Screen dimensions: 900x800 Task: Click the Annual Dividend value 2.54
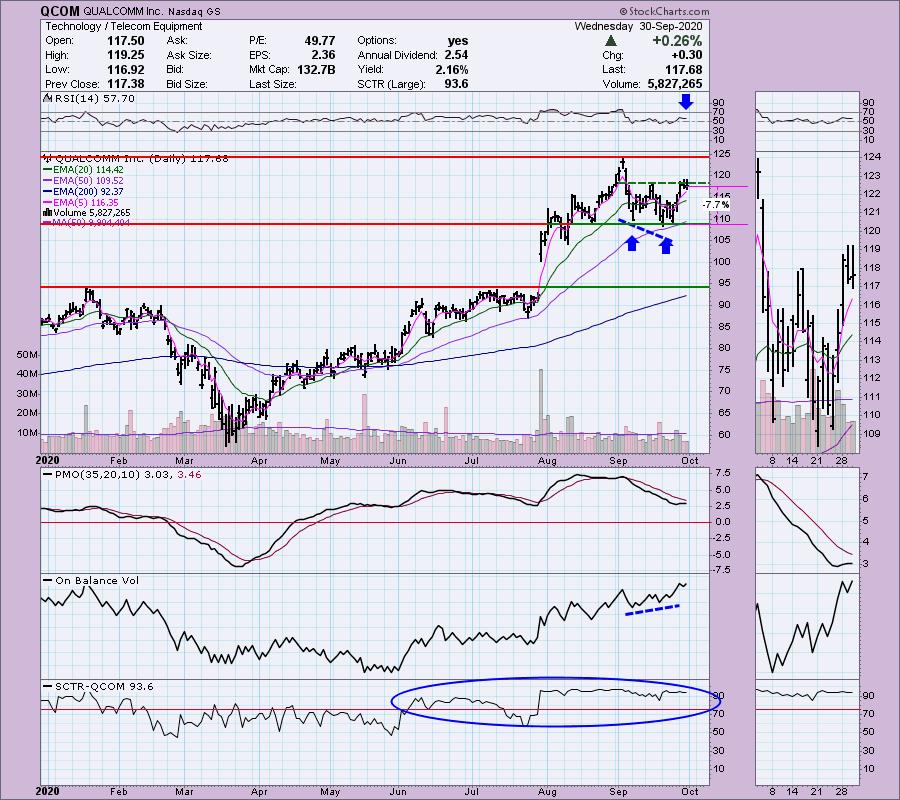[x=456, y=55]
